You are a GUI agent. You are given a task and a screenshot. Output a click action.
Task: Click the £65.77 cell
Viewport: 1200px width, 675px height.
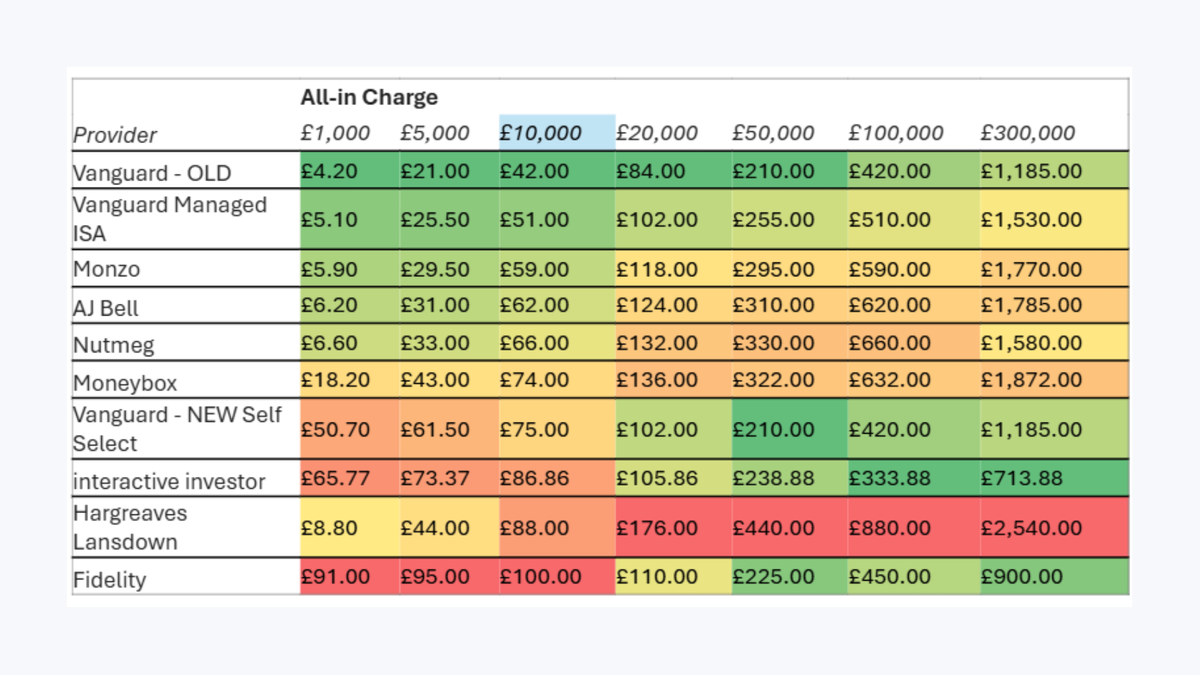[349, 478]
